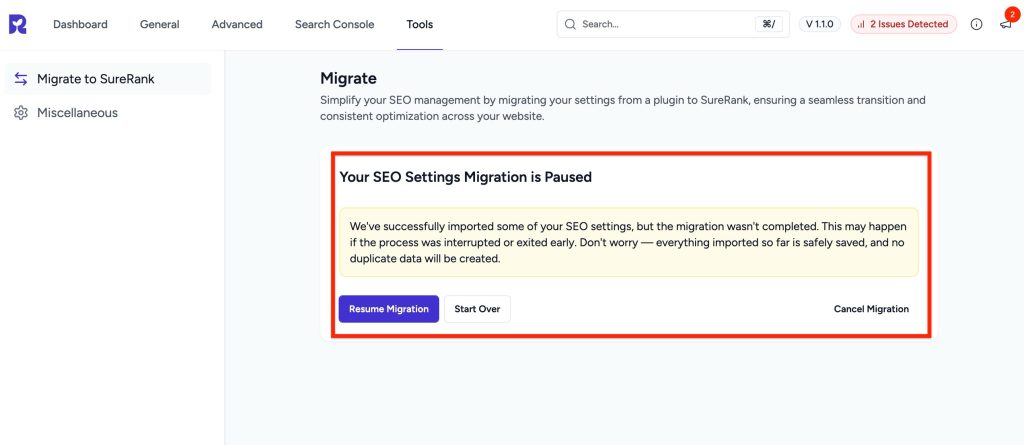Select the Tools tab

coord(419,24)
